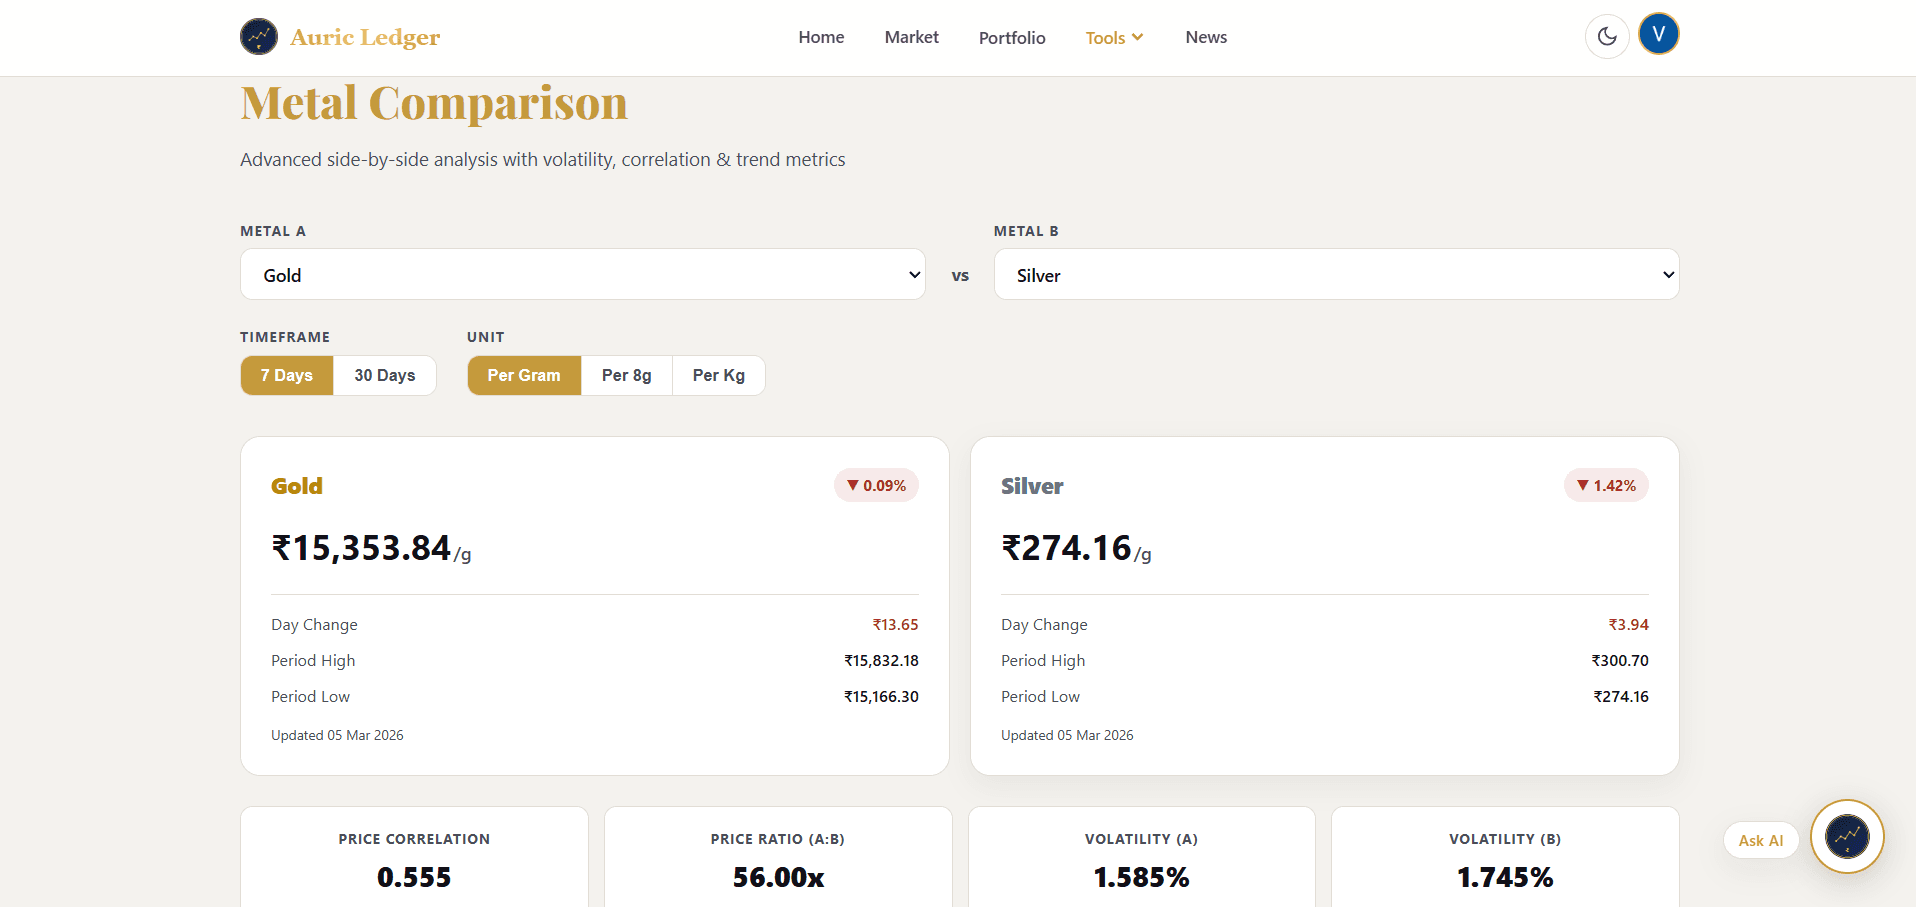Image resolution: width=1916 pixels, height=907 pixels.
Task: Toggle dark mode with the moon icon
Action: click(1606, 36)
